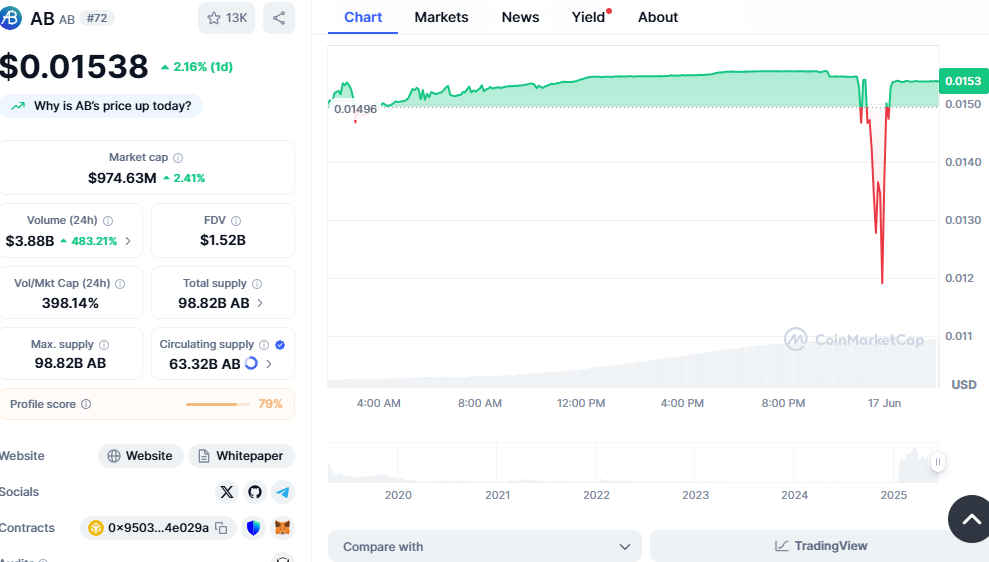Show Max. supply info icon
This screenshot has width=989, height=562.
104,345
